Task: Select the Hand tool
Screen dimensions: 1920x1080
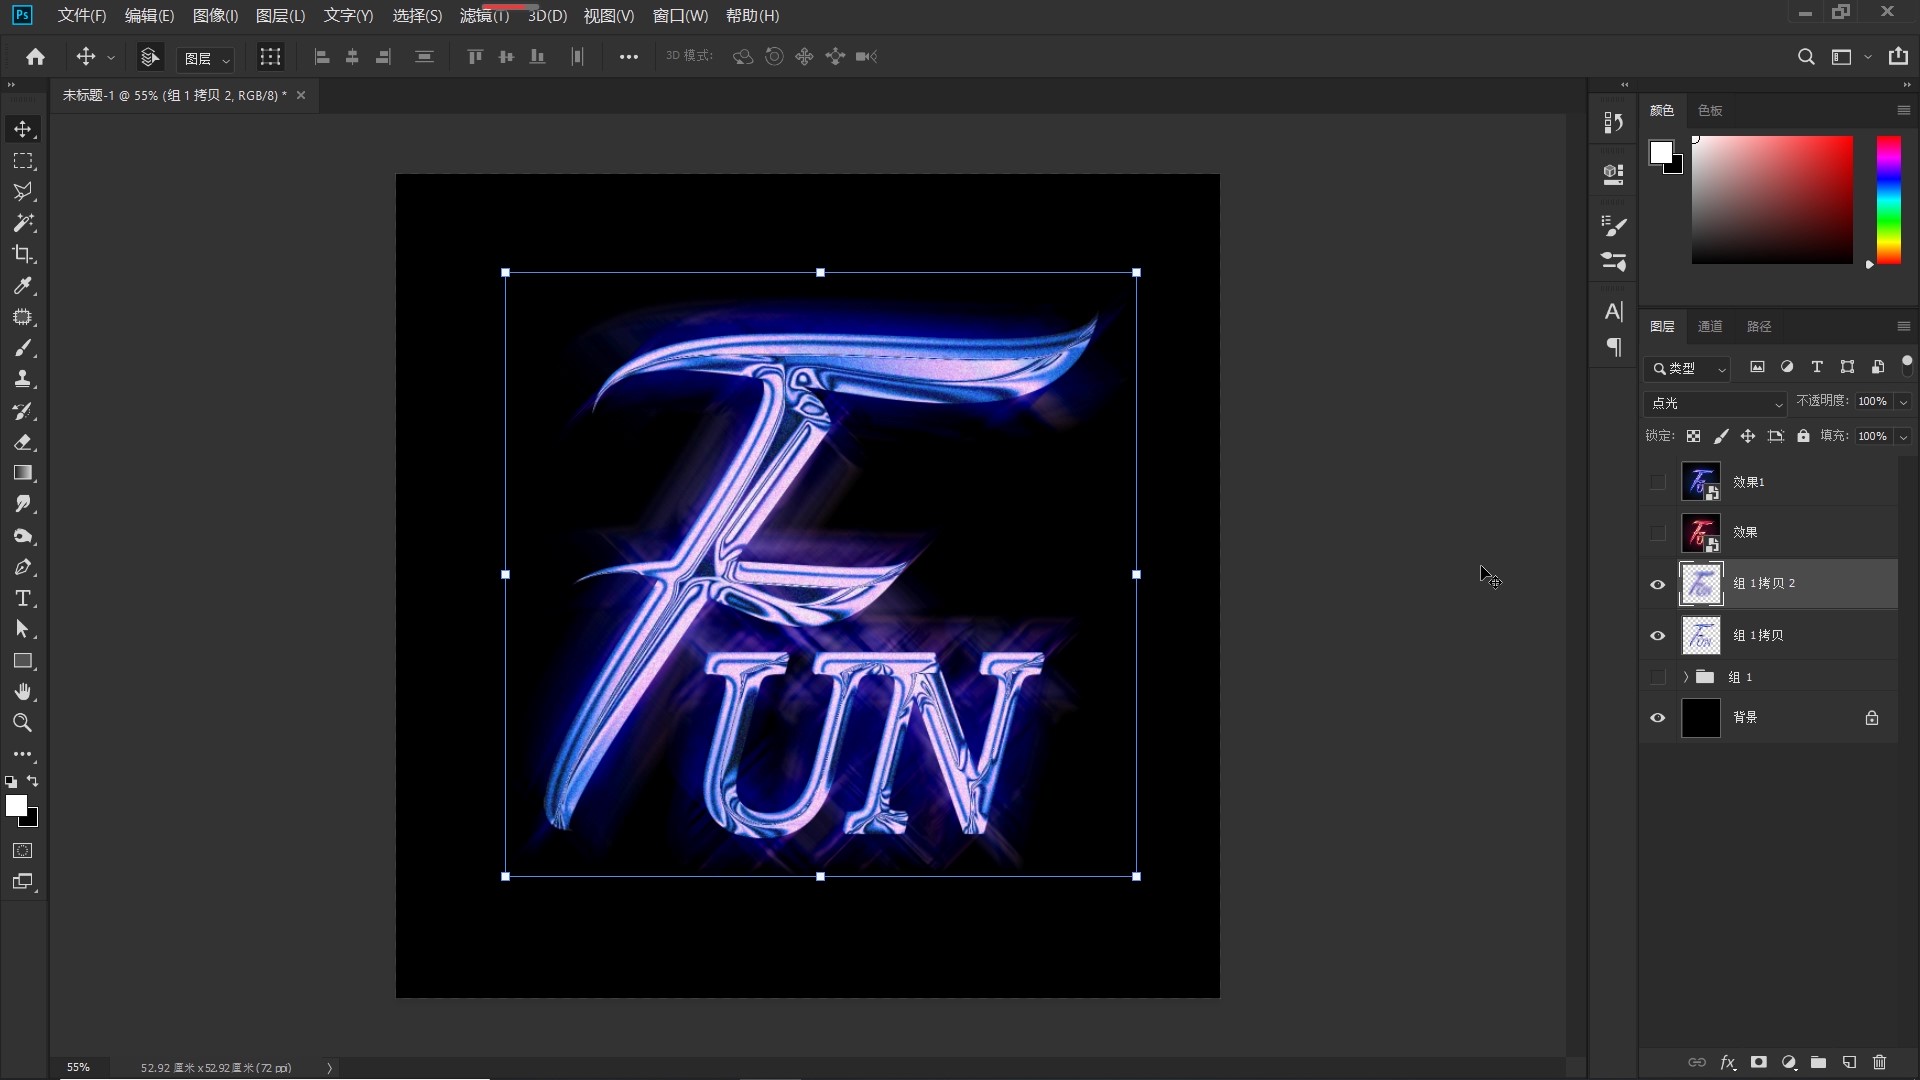Action: 23,692
